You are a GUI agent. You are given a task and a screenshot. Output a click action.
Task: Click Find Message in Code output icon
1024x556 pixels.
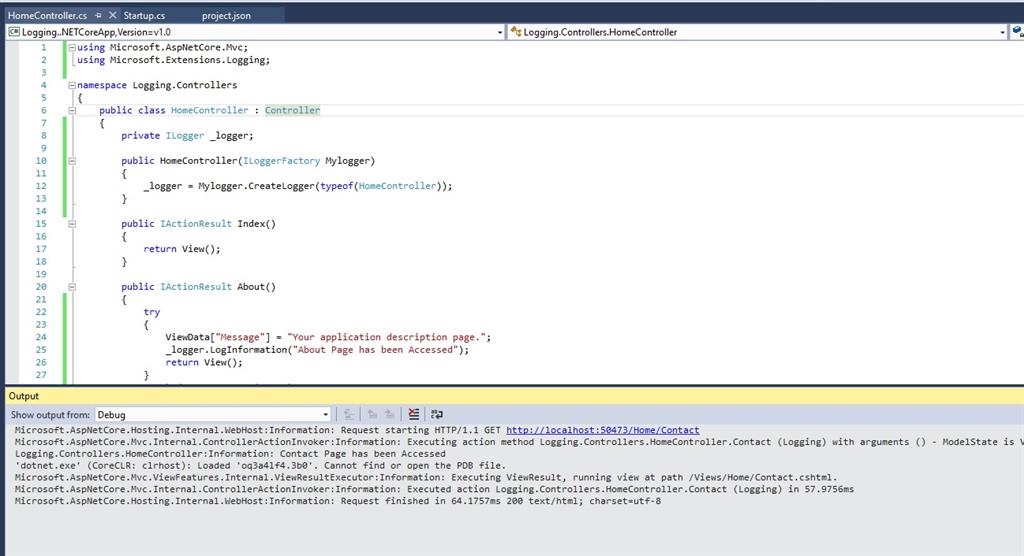(349, 414)
